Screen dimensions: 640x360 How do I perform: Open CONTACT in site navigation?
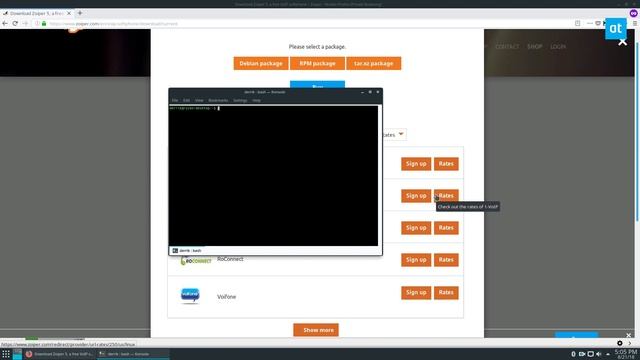pos(507,47)
